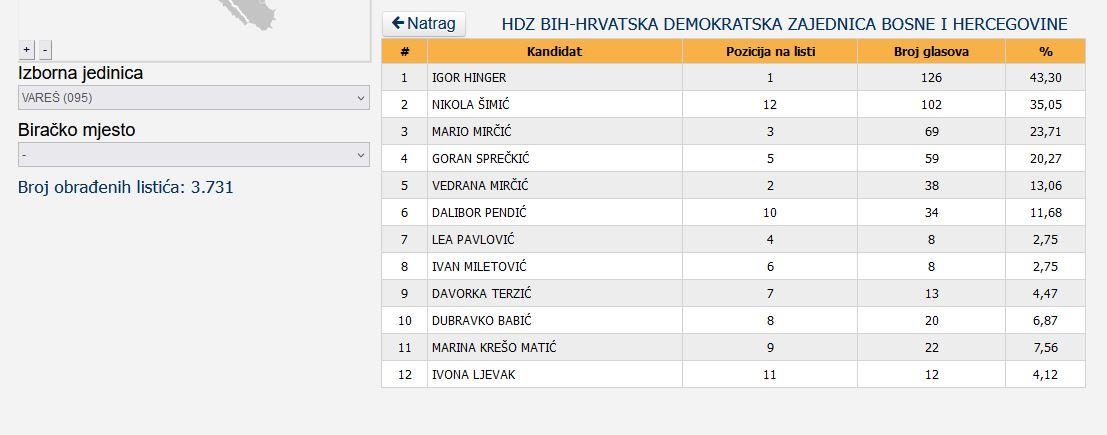Click the % column header
1107x435 pixels.
click(x=1046, y=52)
